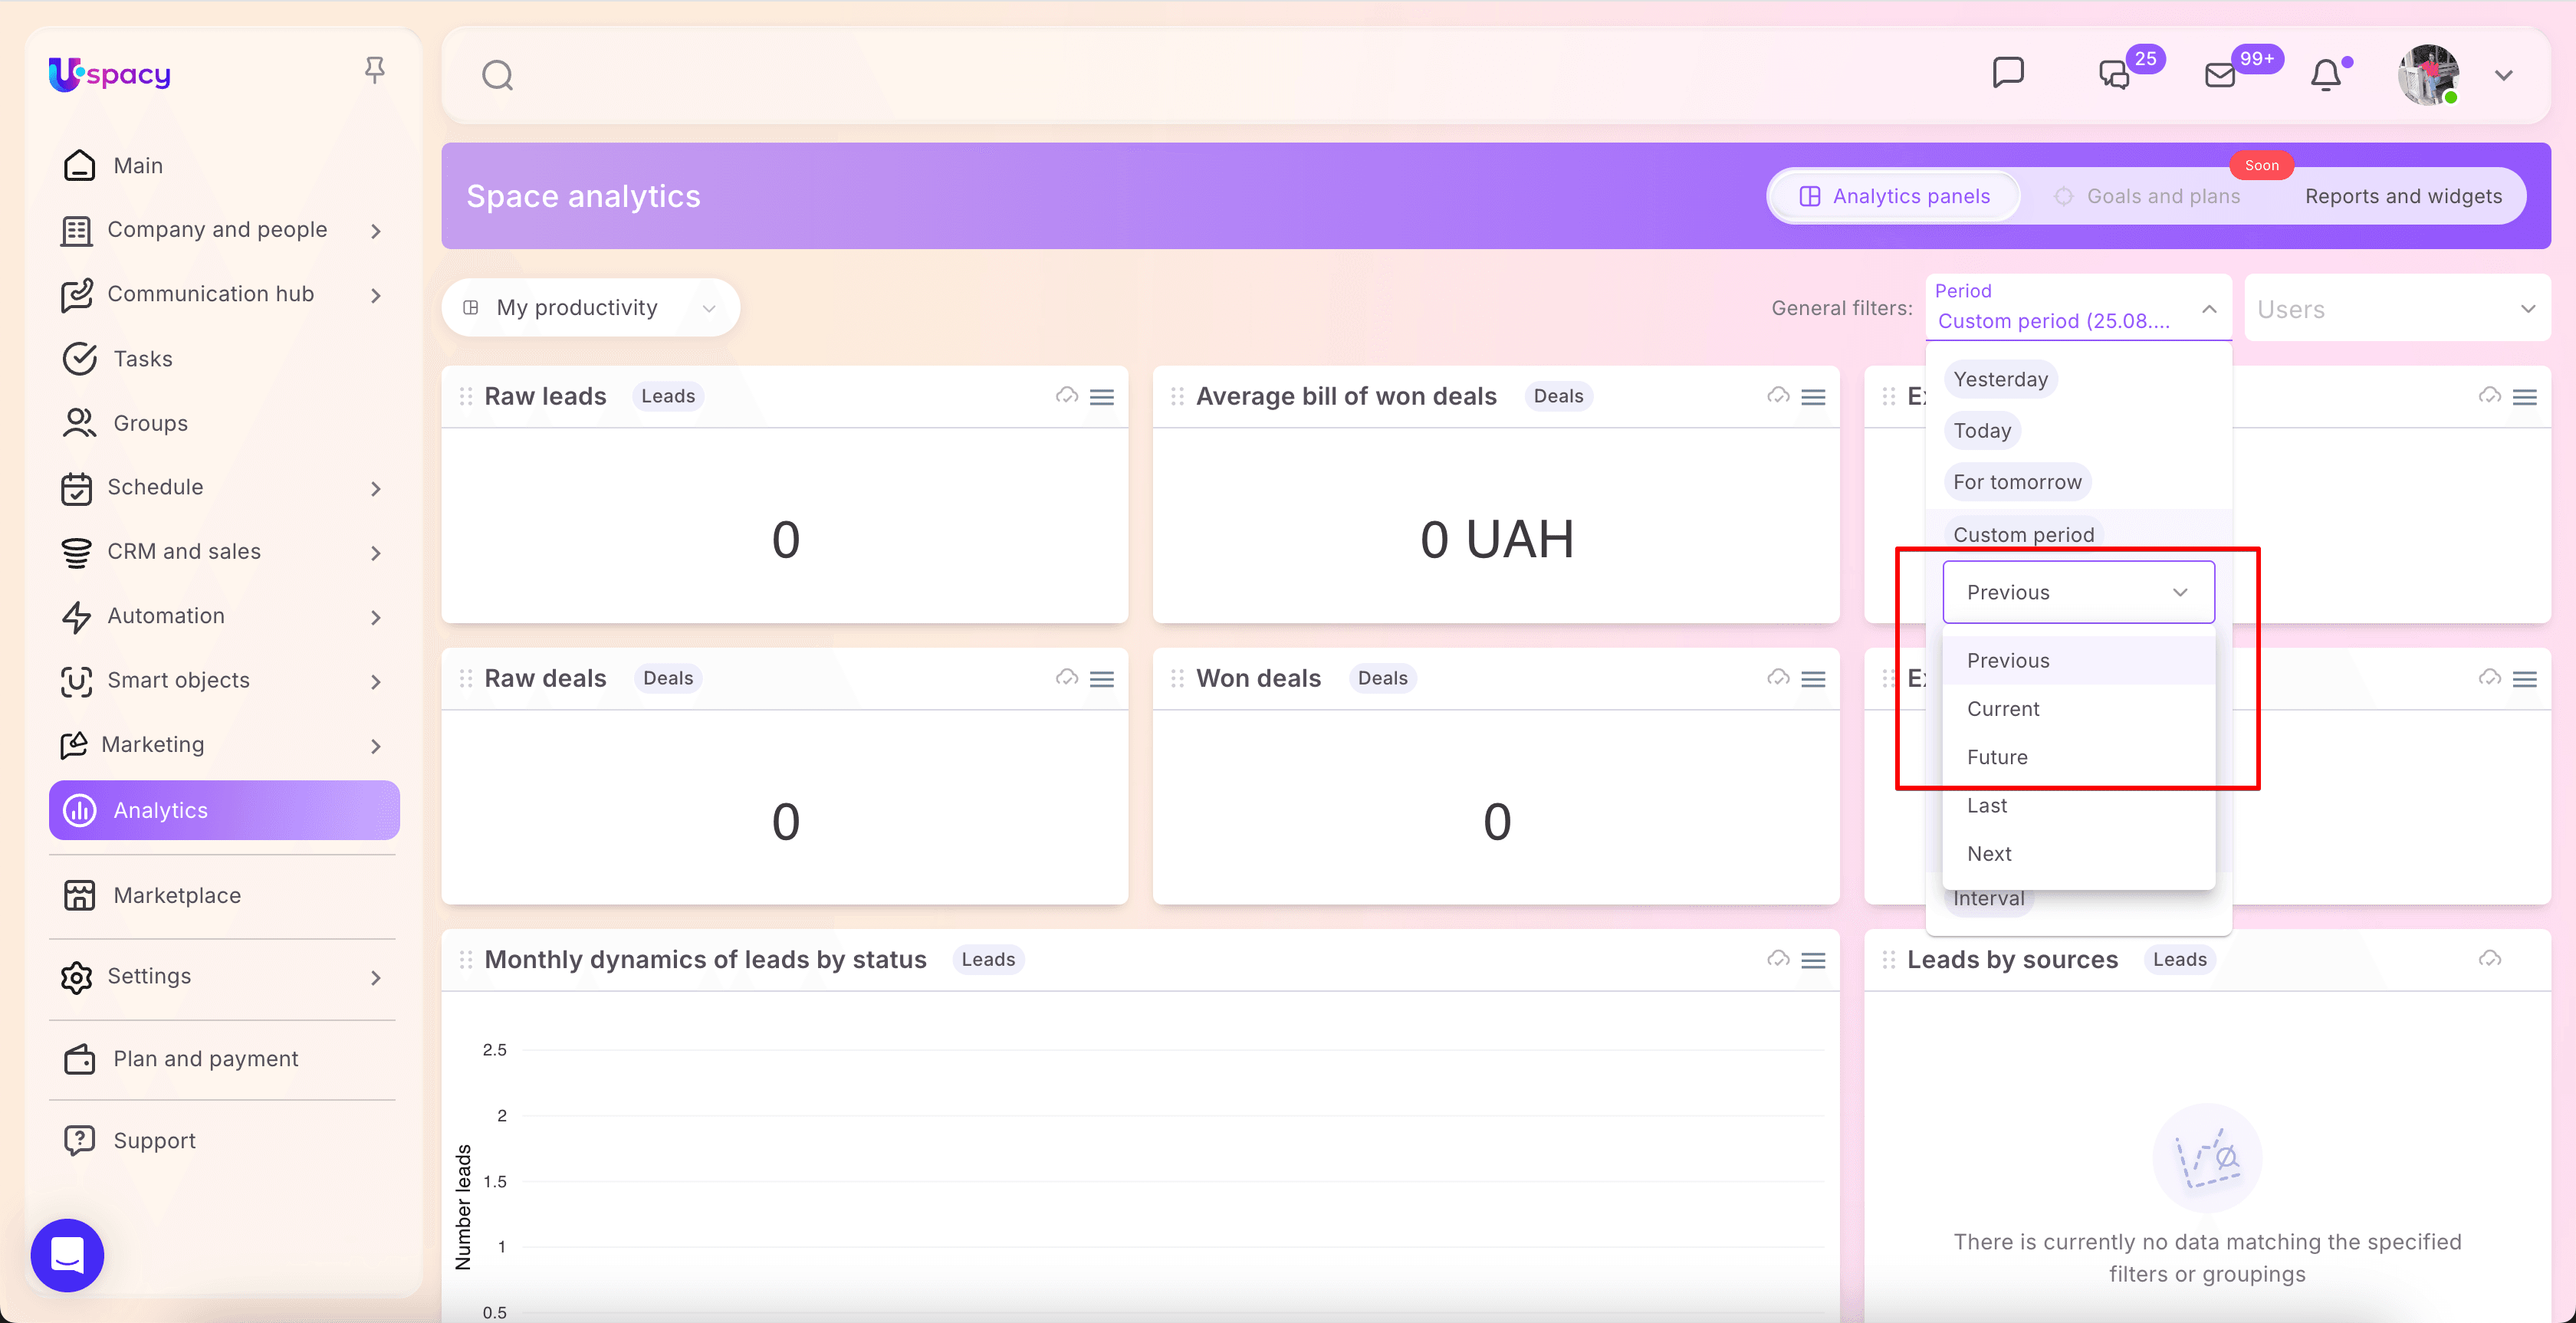This screenshot has width=2576, height=1323.
Task: Click Raw leads cloud sync icon
Action: point(1067,396)
